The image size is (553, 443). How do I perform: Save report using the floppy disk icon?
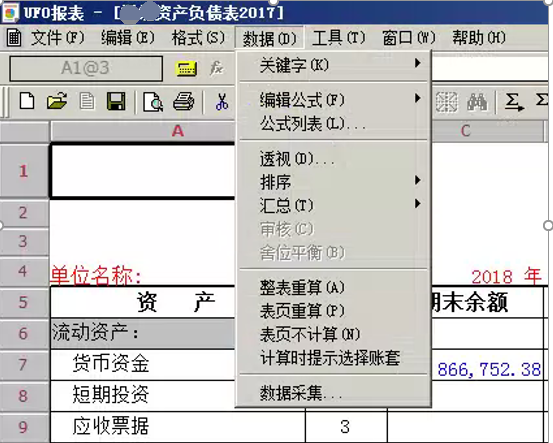(116, 101)
